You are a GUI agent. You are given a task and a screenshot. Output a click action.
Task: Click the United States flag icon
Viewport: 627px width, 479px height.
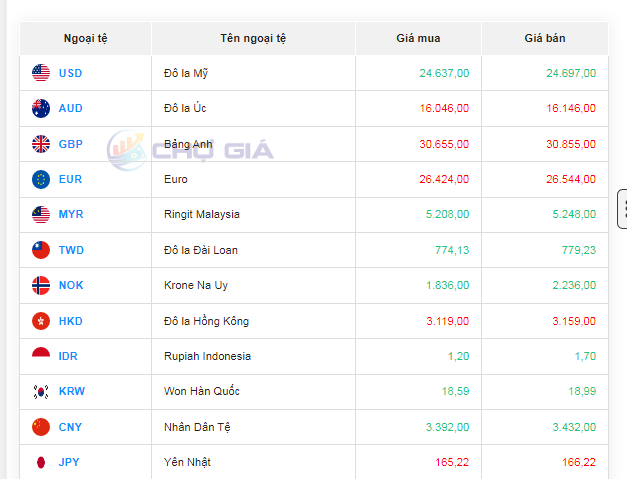point(41,73)
